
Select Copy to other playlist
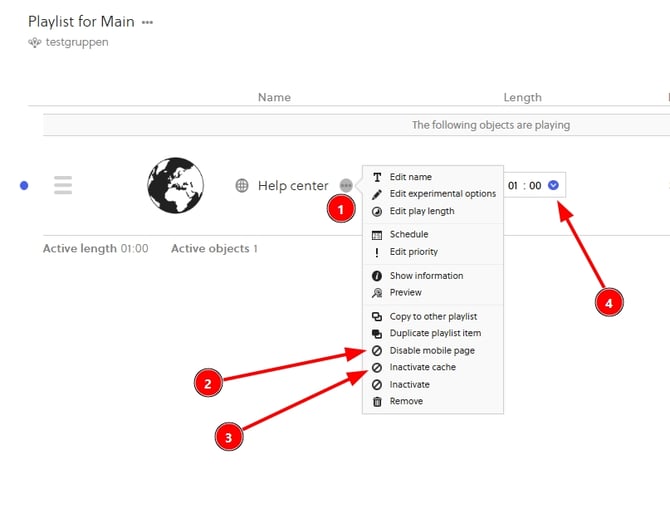point(435,317)
